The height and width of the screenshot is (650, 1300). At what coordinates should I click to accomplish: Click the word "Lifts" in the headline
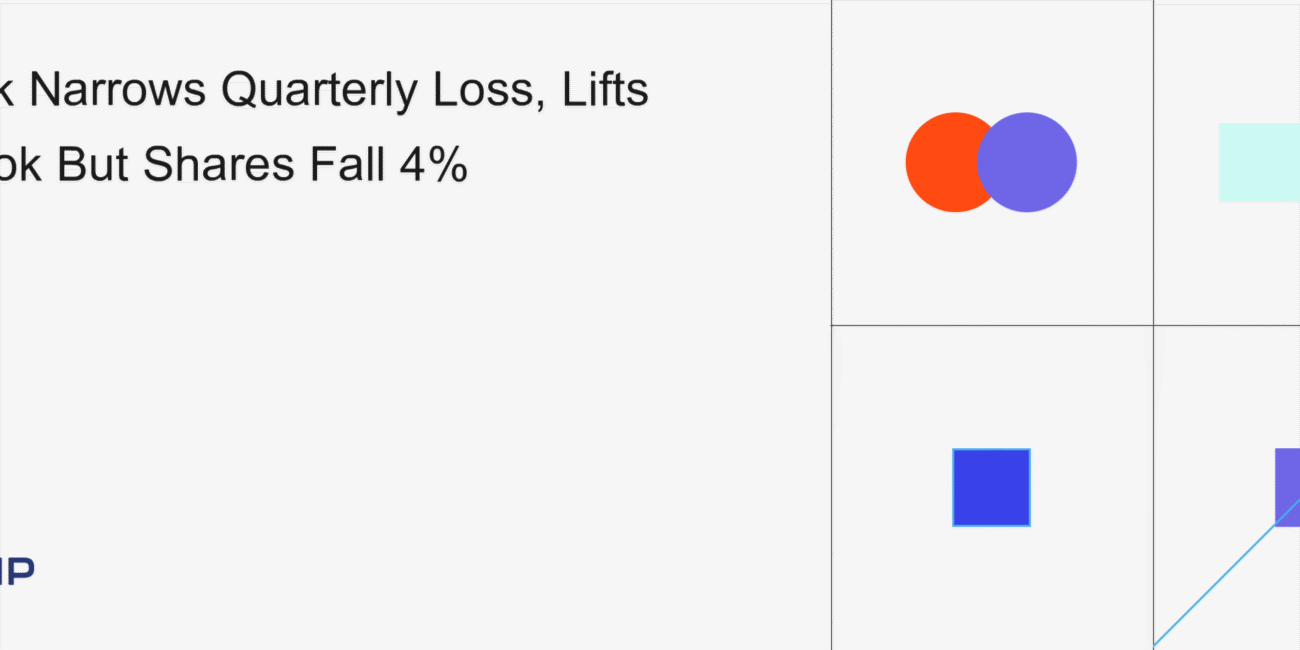tap(605, 90)
